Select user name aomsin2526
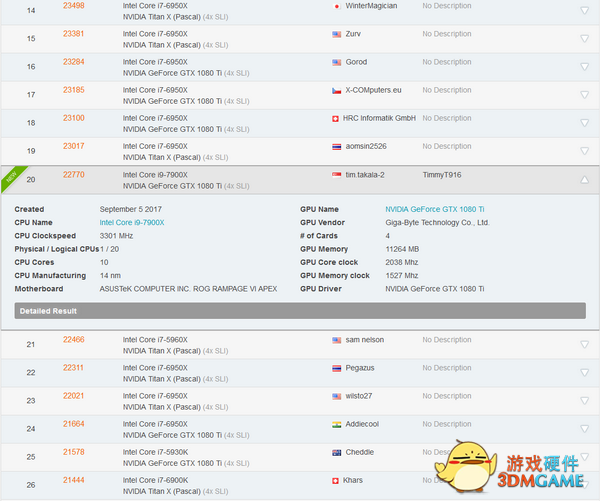 tap(366, 146)
